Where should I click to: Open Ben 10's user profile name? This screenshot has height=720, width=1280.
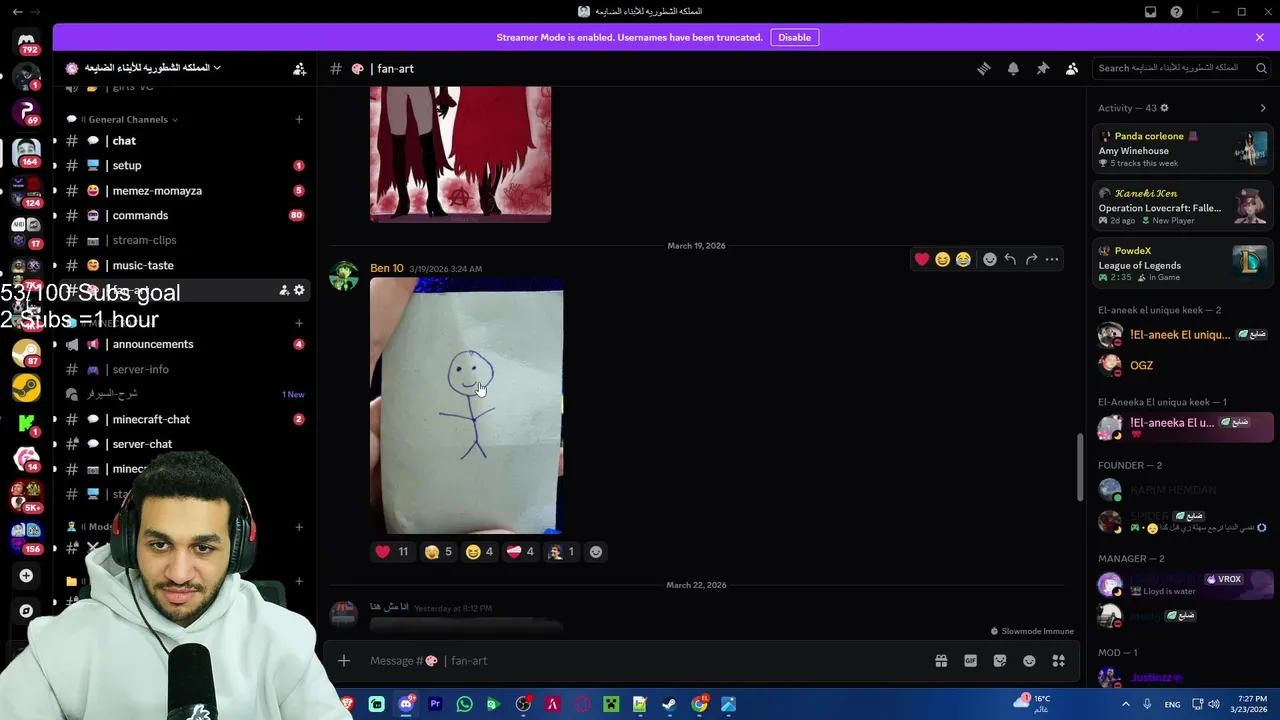click(387, 268)
